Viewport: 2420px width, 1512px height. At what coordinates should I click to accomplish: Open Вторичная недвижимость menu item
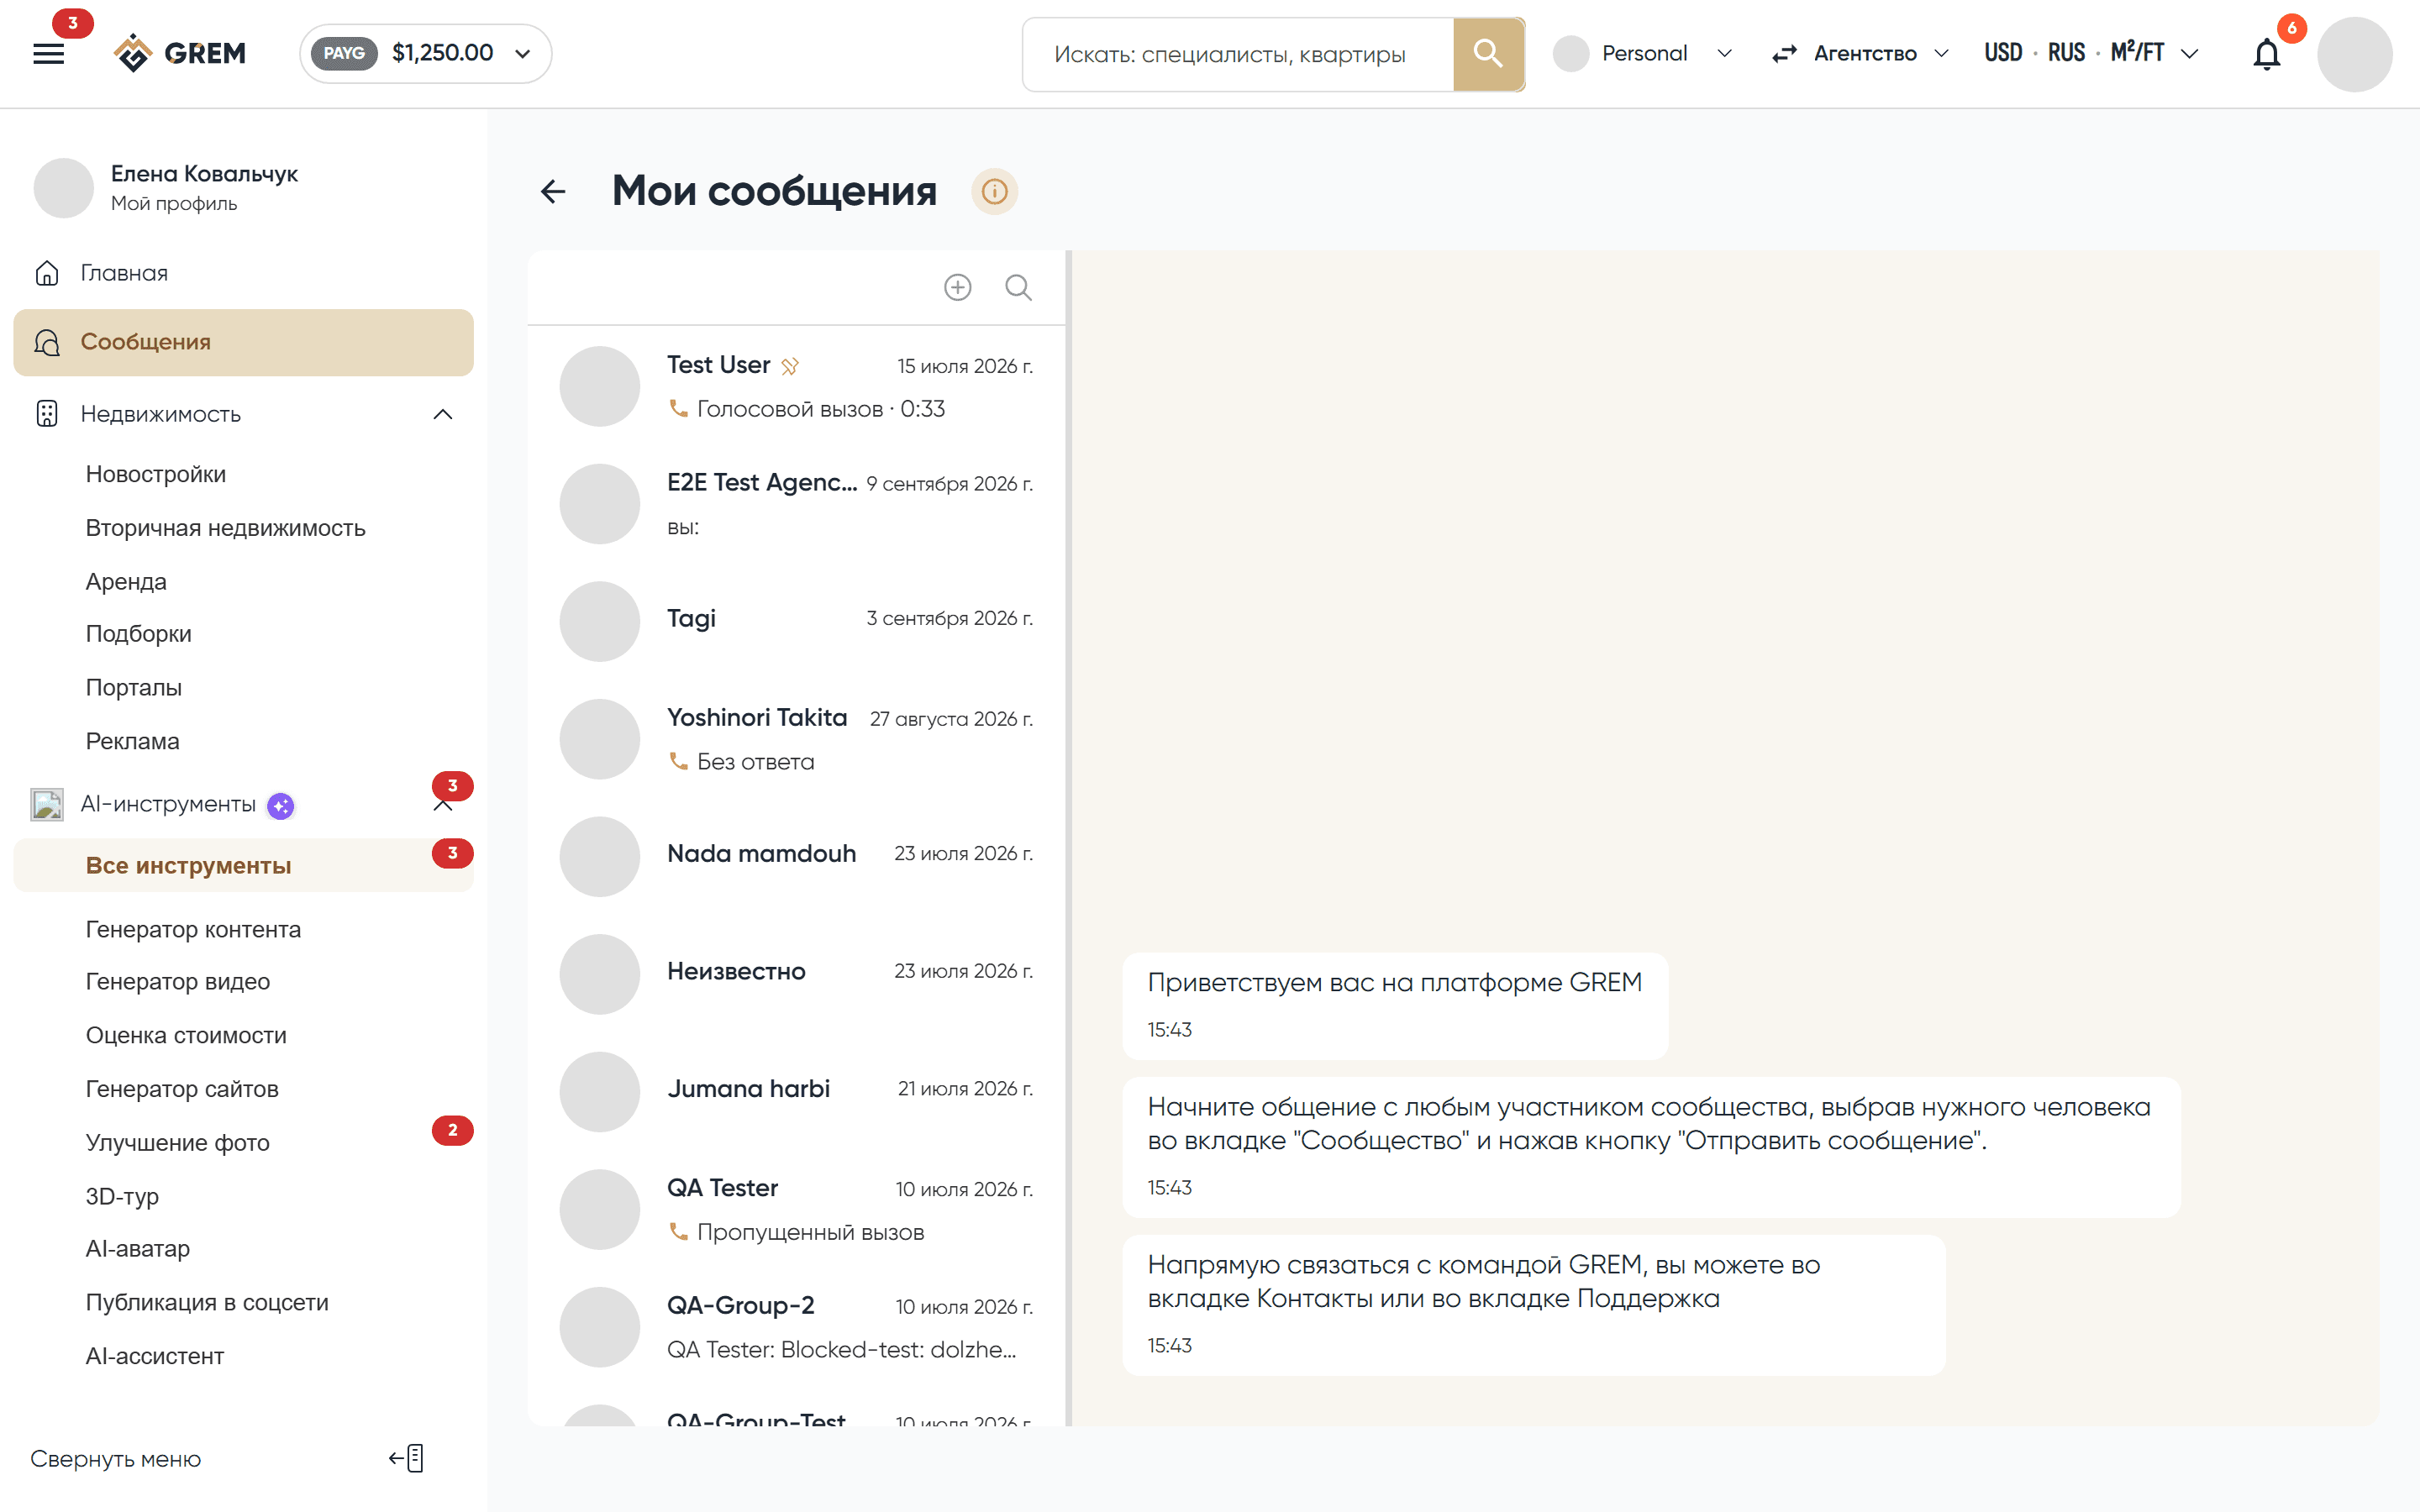pos(226,528)
